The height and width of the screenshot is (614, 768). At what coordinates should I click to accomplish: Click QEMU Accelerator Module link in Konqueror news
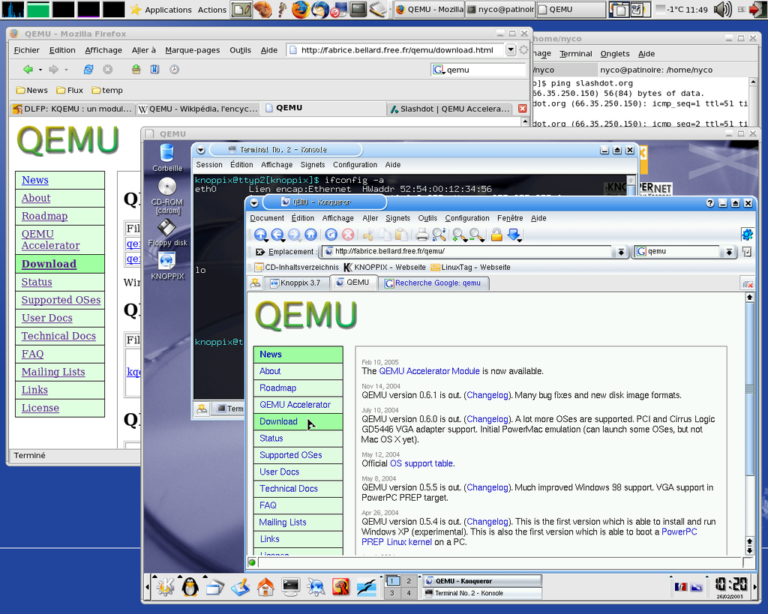click(x=429, y=371)
